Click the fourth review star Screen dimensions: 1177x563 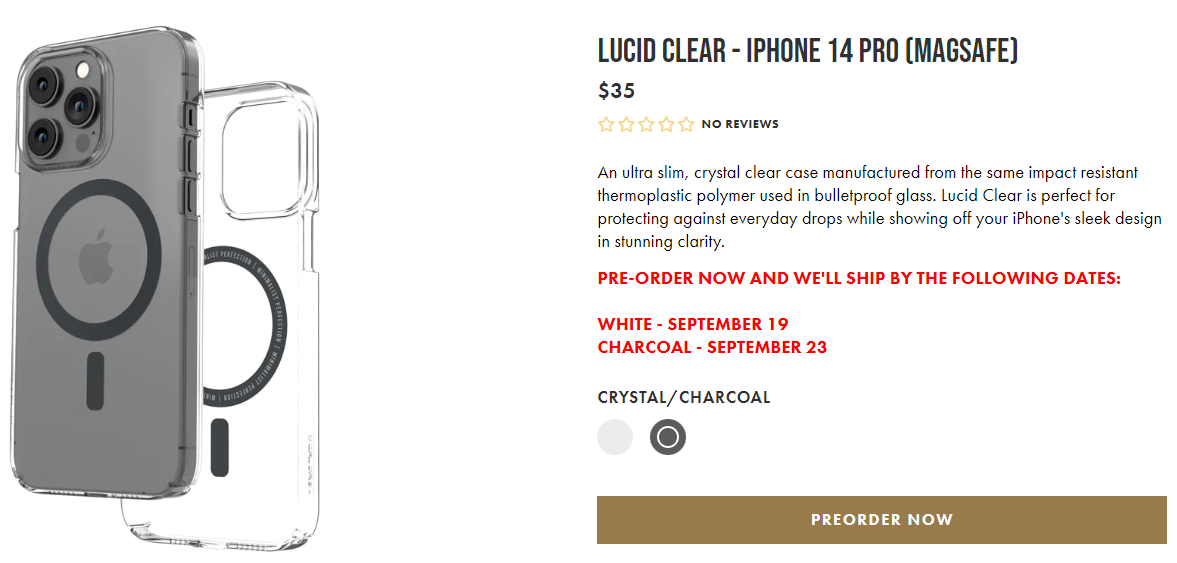666,125
